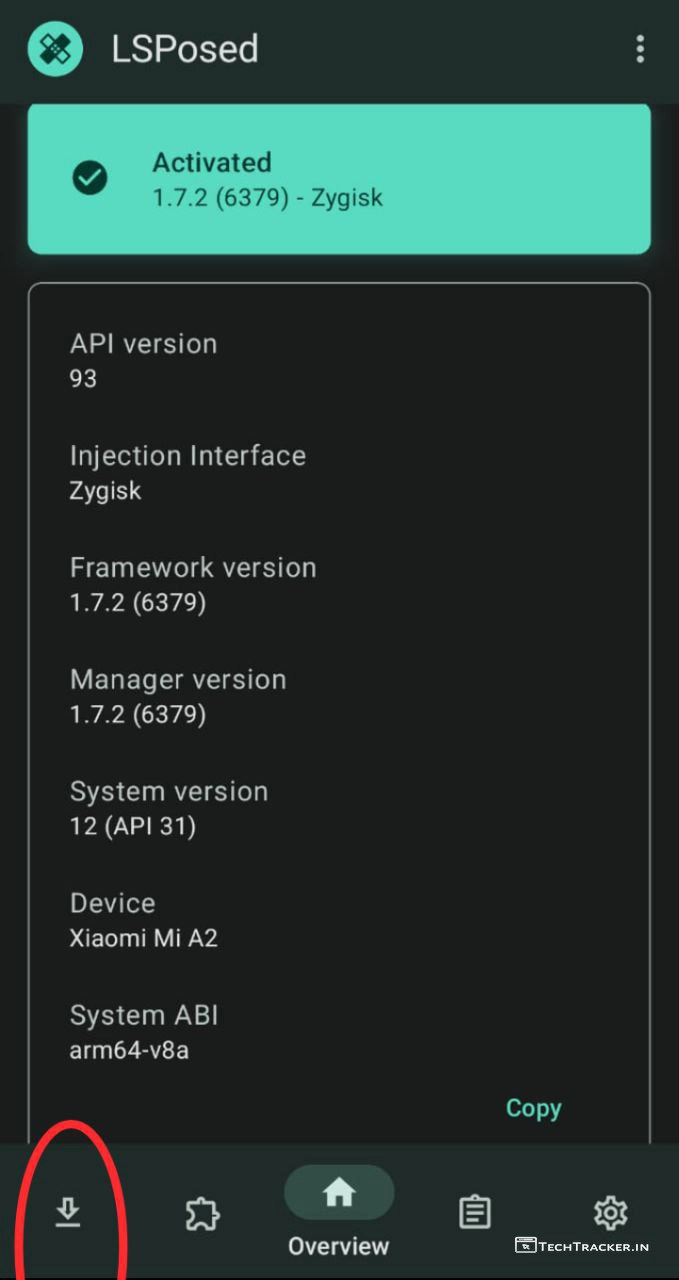Tap the System version entry
Image resolution: width=679 pixels, height=1280 pixels.
(168, 808)
